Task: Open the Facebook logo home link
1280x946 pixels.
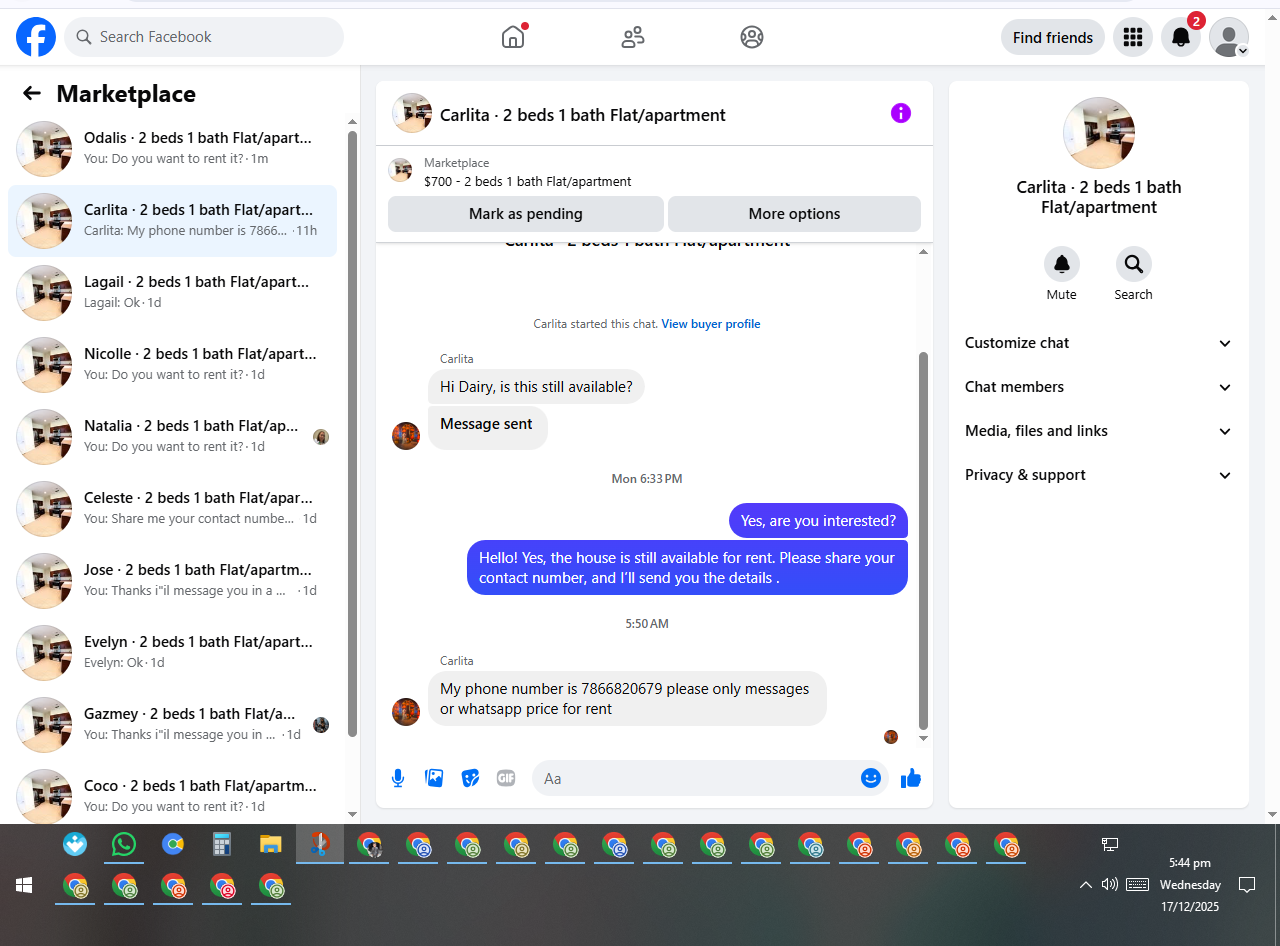Action: (x=36, y=37)
